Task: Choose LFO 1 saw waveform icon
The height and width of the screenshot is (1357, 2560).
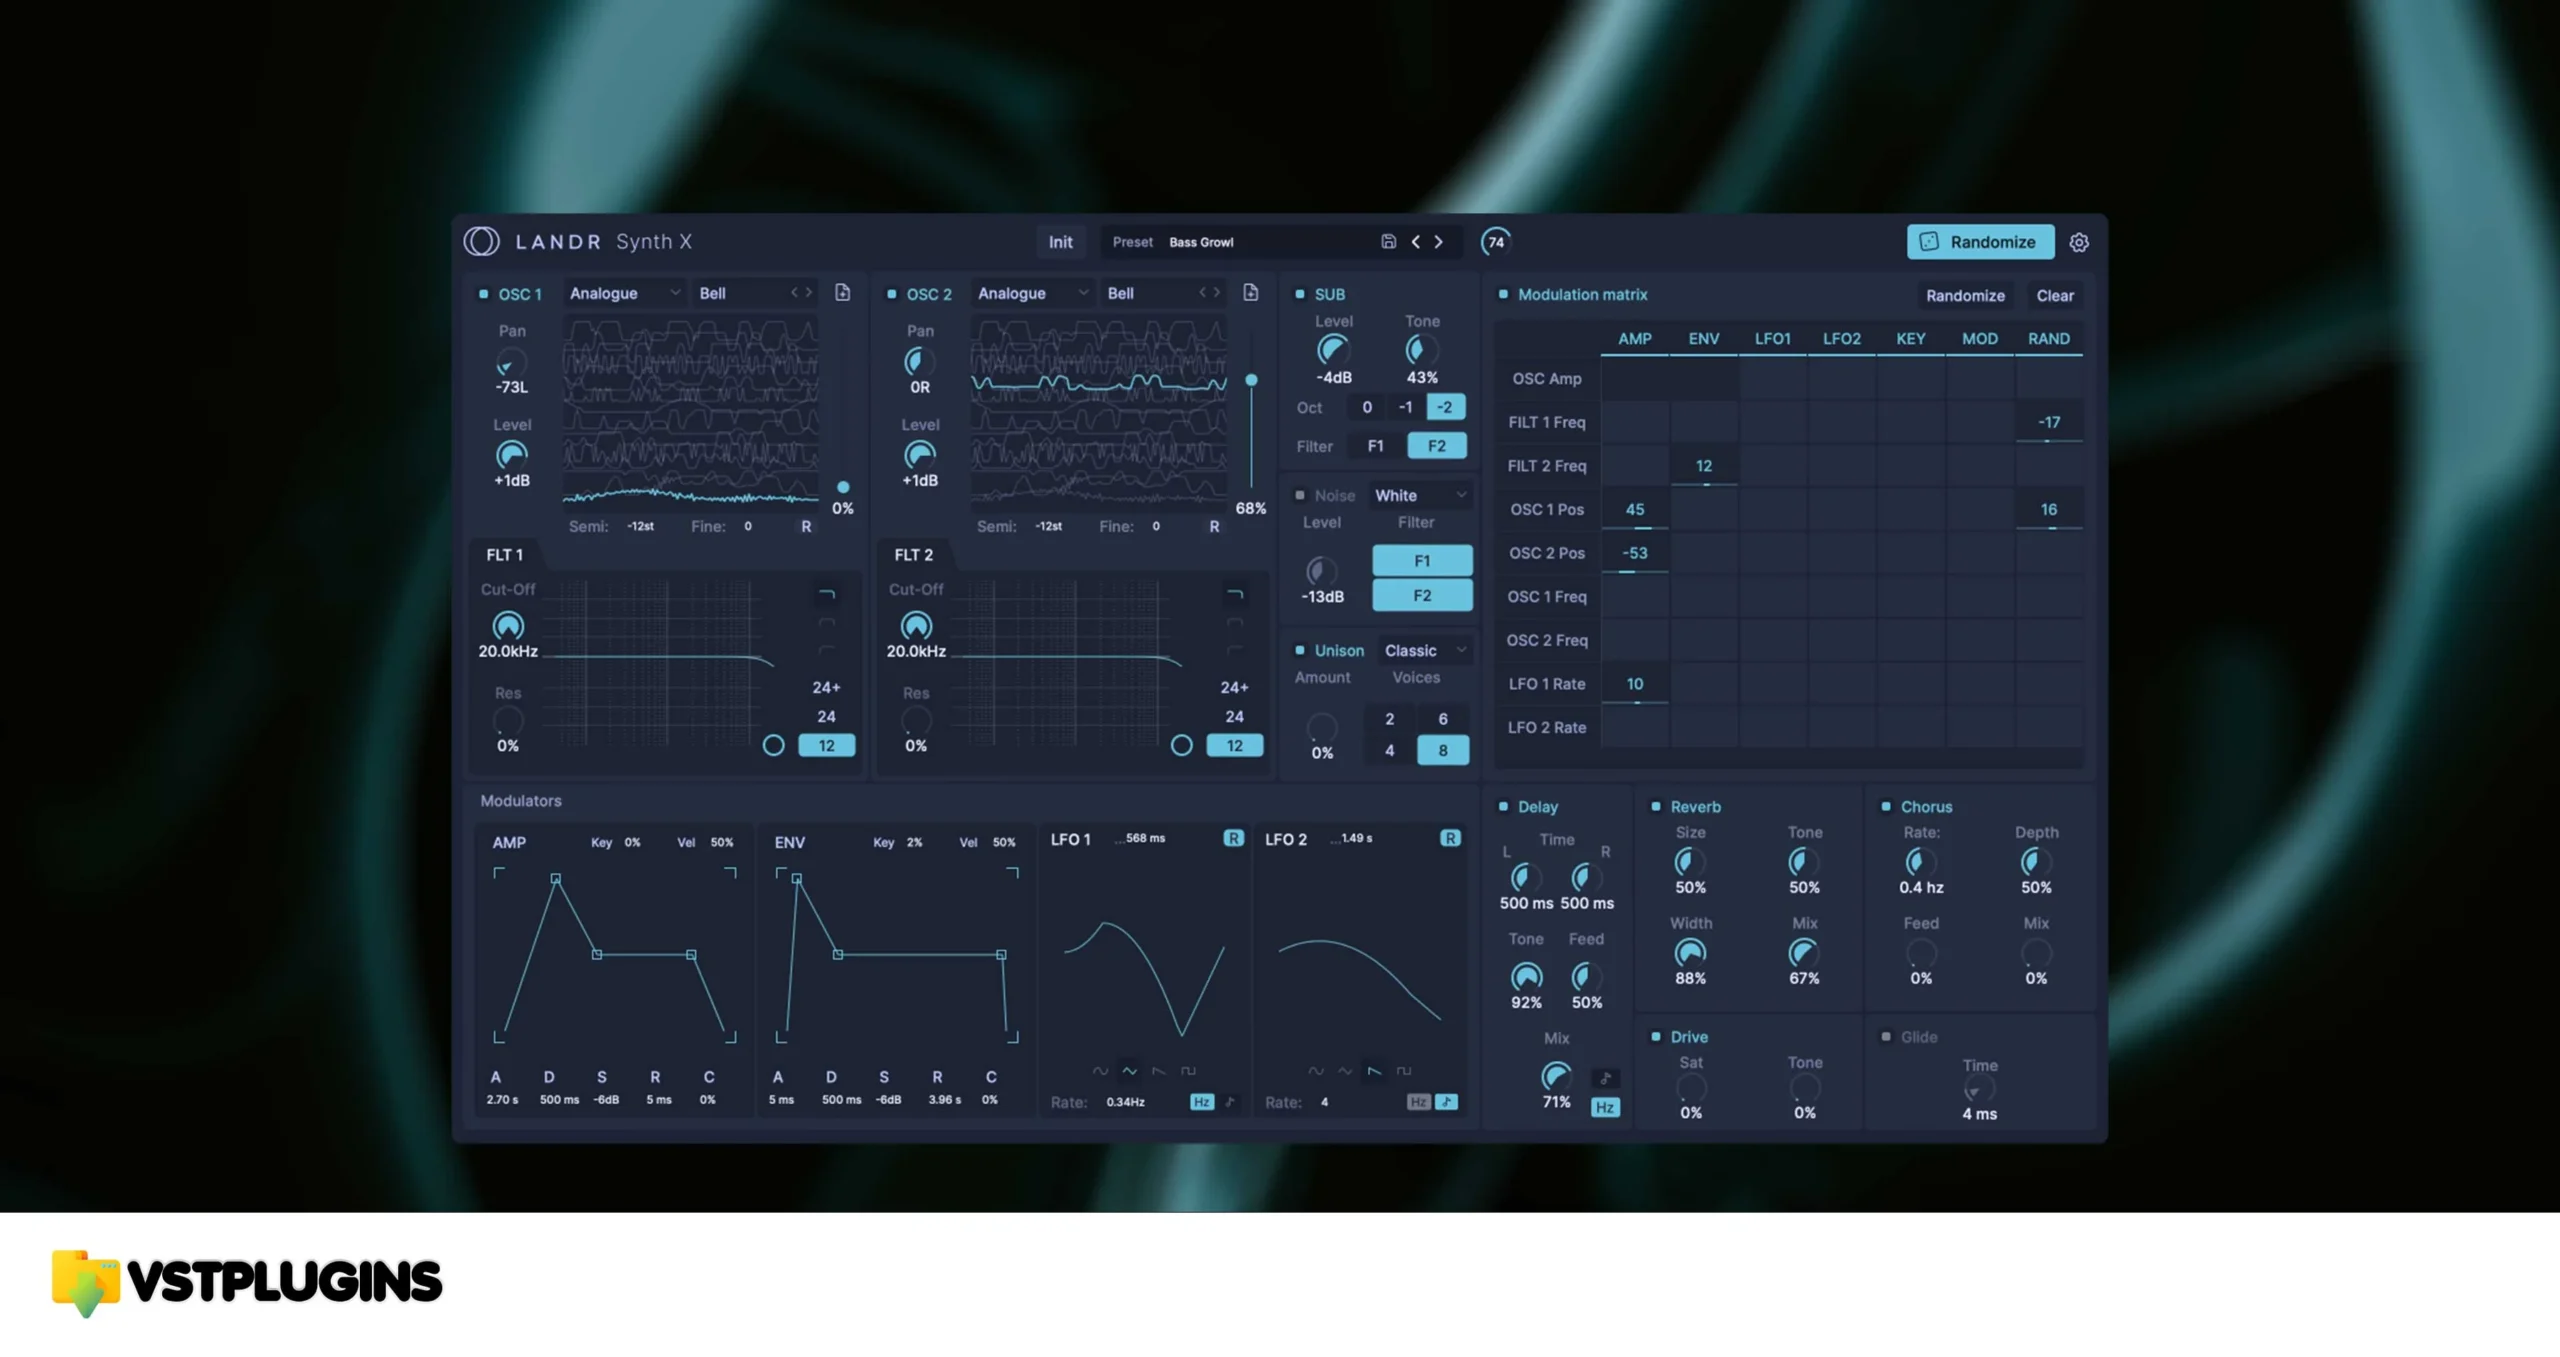Action: 1159,1071
